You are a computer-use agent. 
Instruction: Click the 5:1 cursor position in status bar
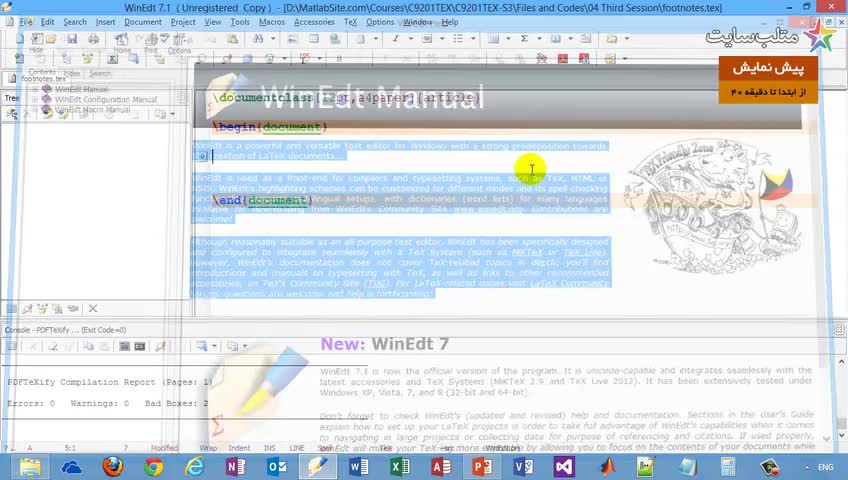pos(70,448)
